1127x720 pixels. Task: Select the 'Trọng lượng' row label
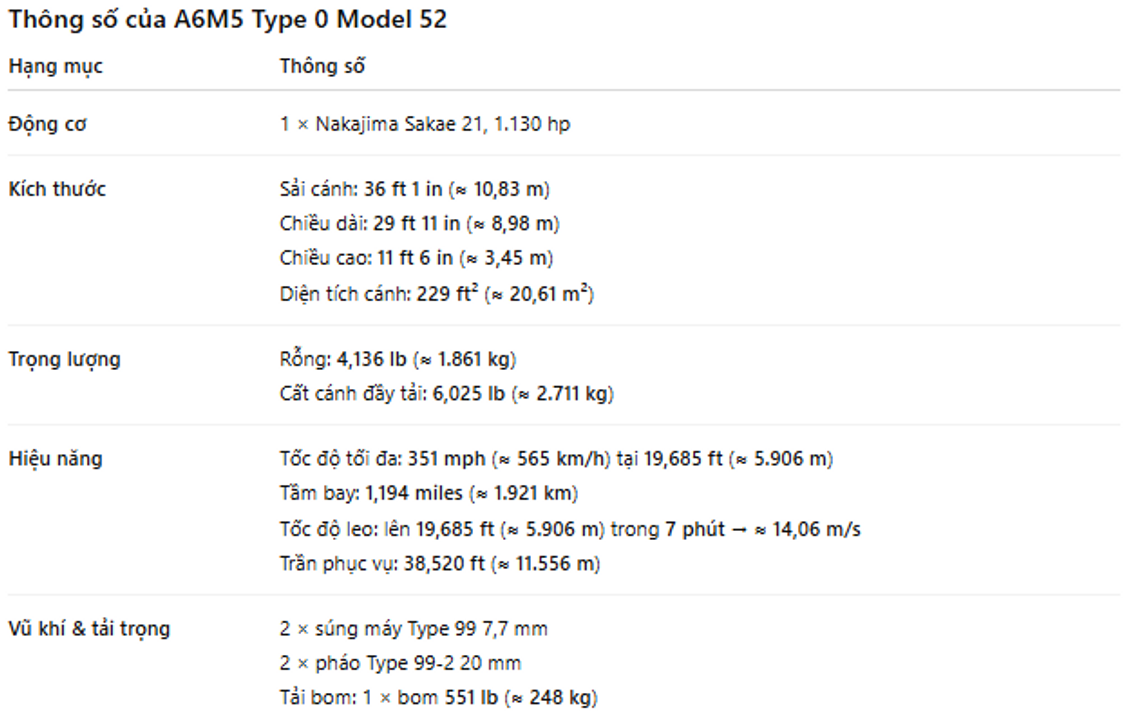click(65, 359)
